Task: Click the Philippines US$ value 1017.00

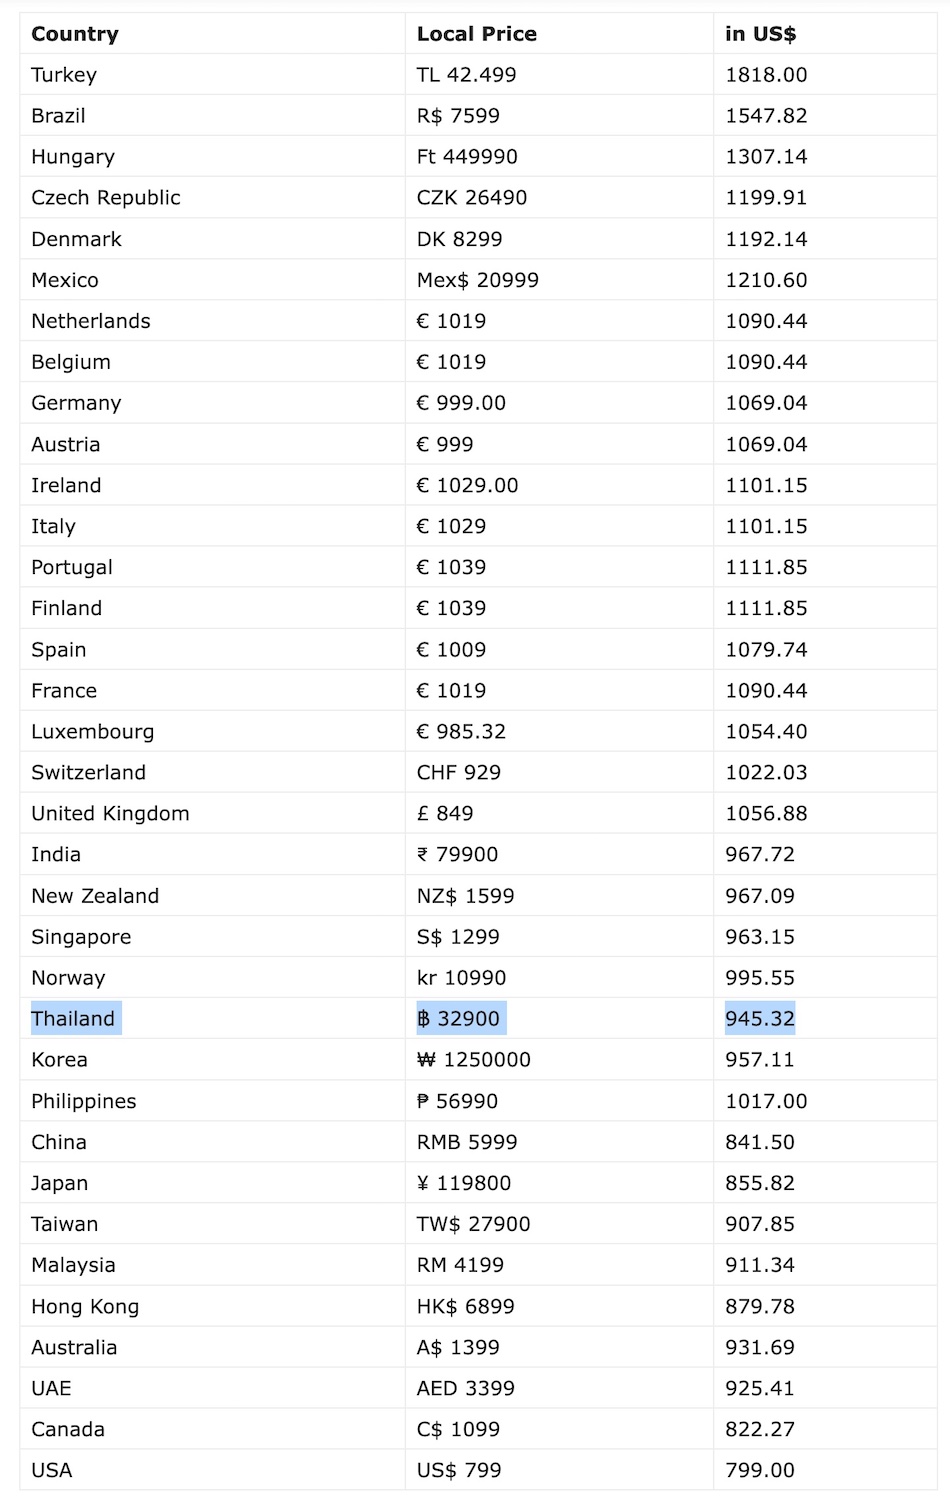Action: [x=766, y=1101]
